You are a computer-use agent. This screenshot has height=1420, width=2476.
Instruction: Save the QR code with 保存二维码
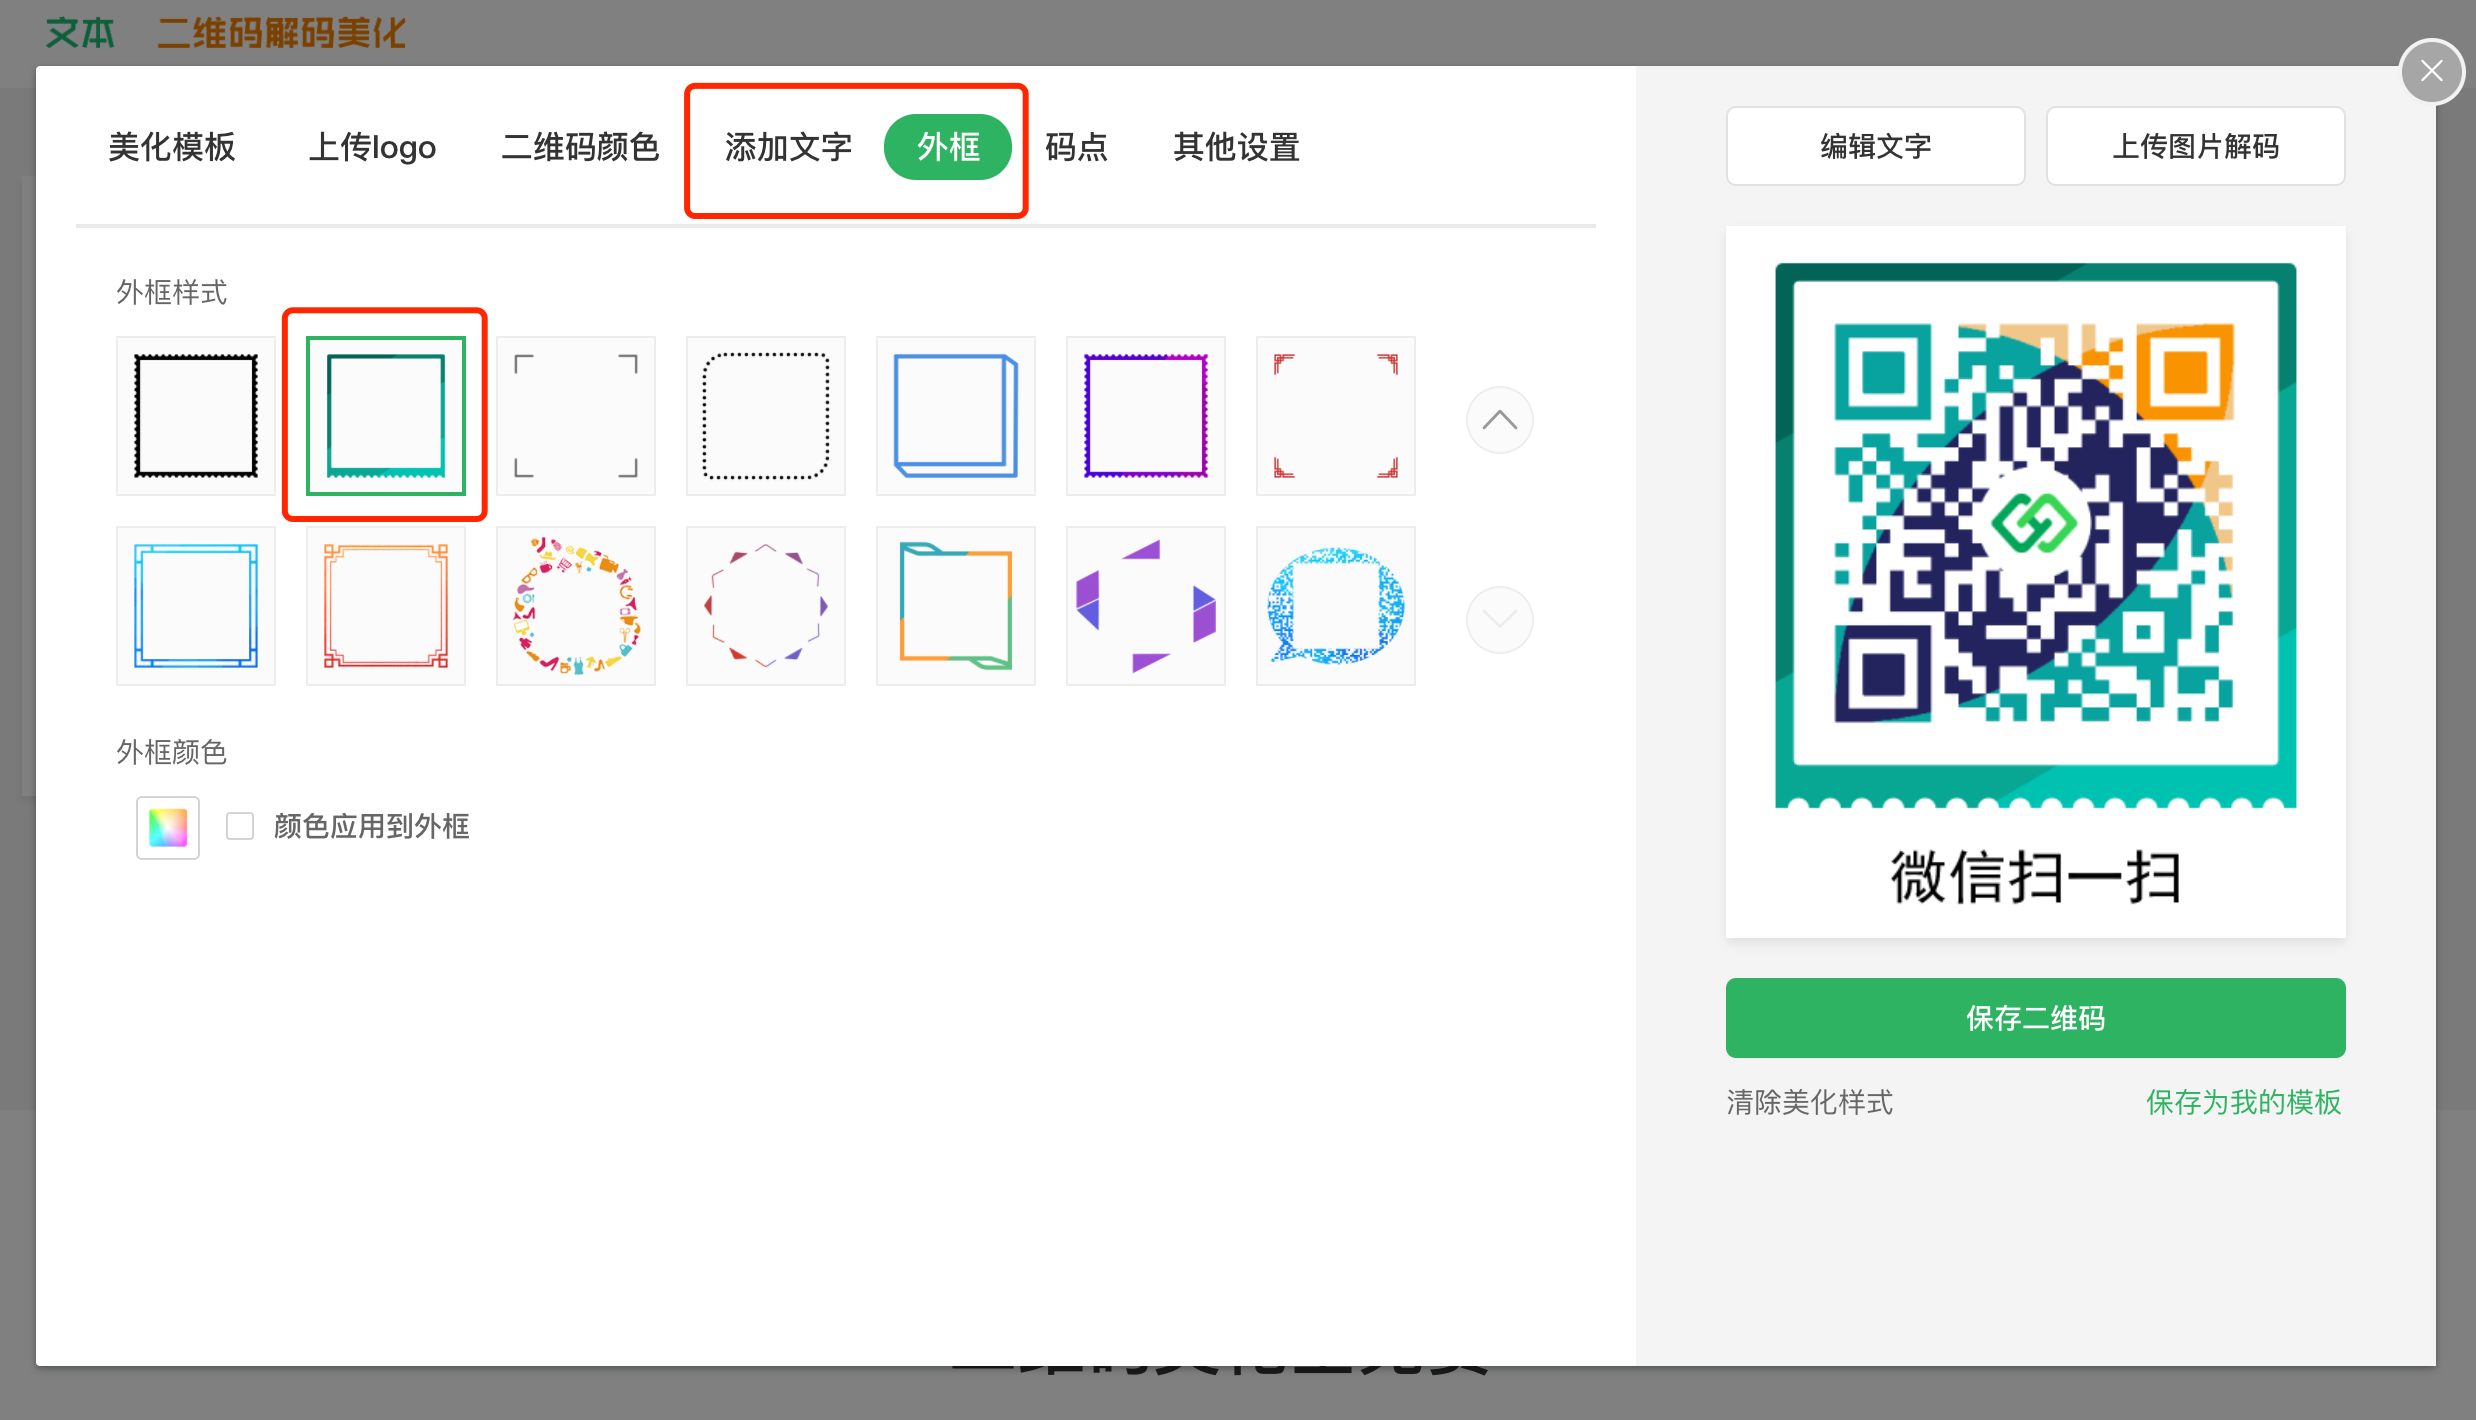point(2036,1018)
